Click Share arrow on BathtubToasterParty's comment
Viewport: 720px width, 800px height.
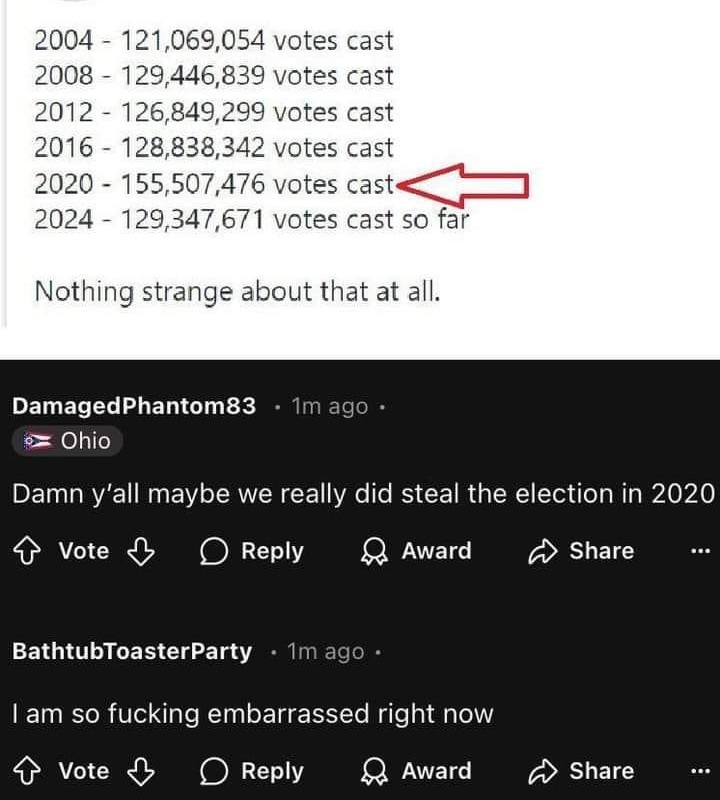541,771
